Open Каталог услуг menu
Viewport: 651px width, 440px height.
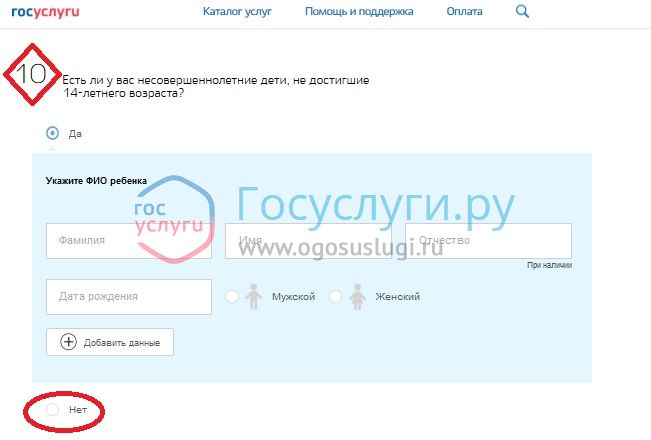point(237,11)
